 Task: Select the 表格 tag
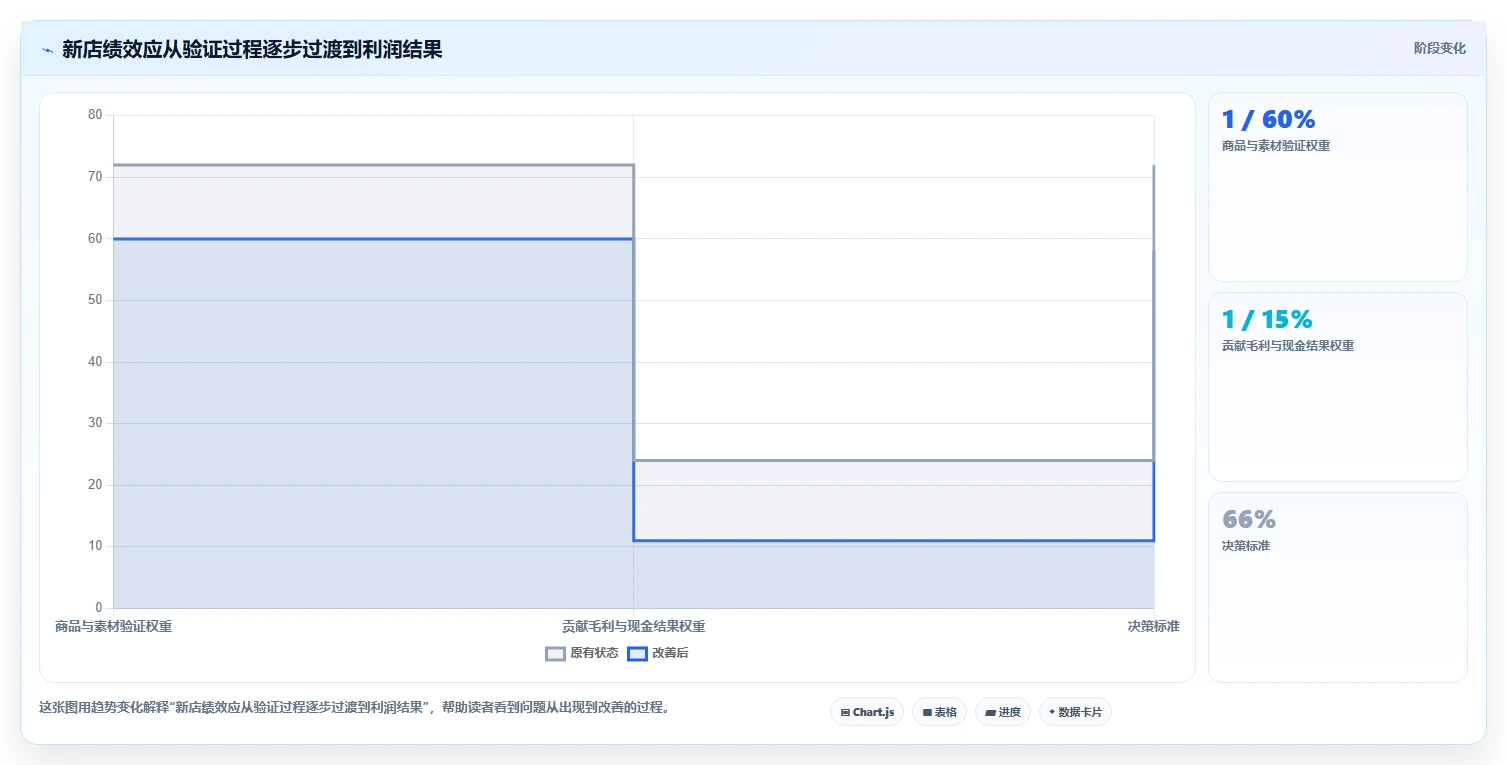point(939,712)
